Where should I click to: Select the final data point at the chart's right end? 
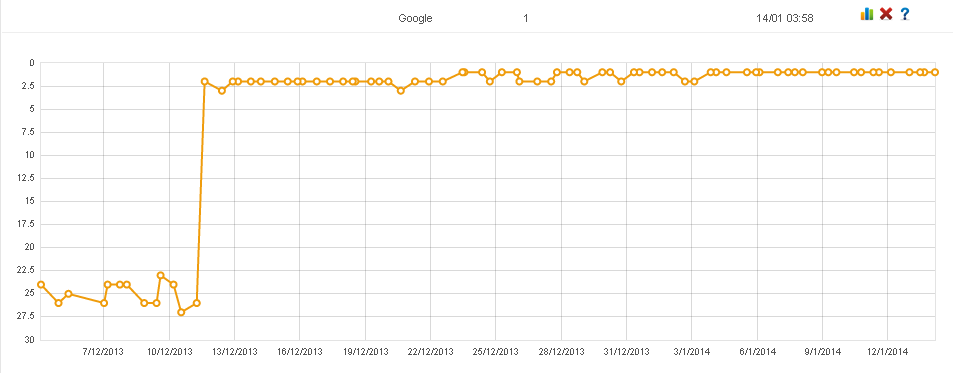935,72
